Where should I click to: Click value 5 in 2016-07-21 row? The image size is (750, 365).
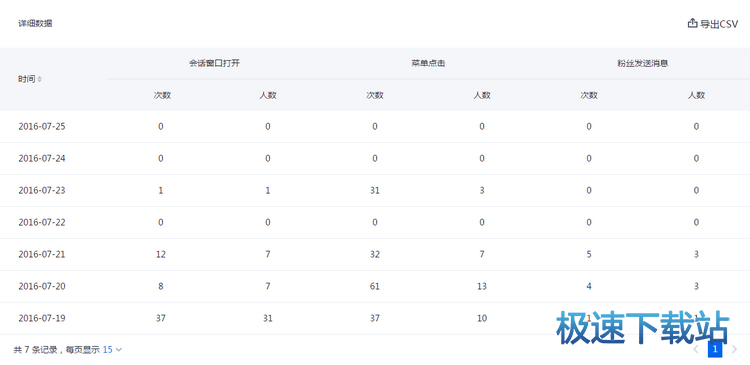[x=589, y=254]
